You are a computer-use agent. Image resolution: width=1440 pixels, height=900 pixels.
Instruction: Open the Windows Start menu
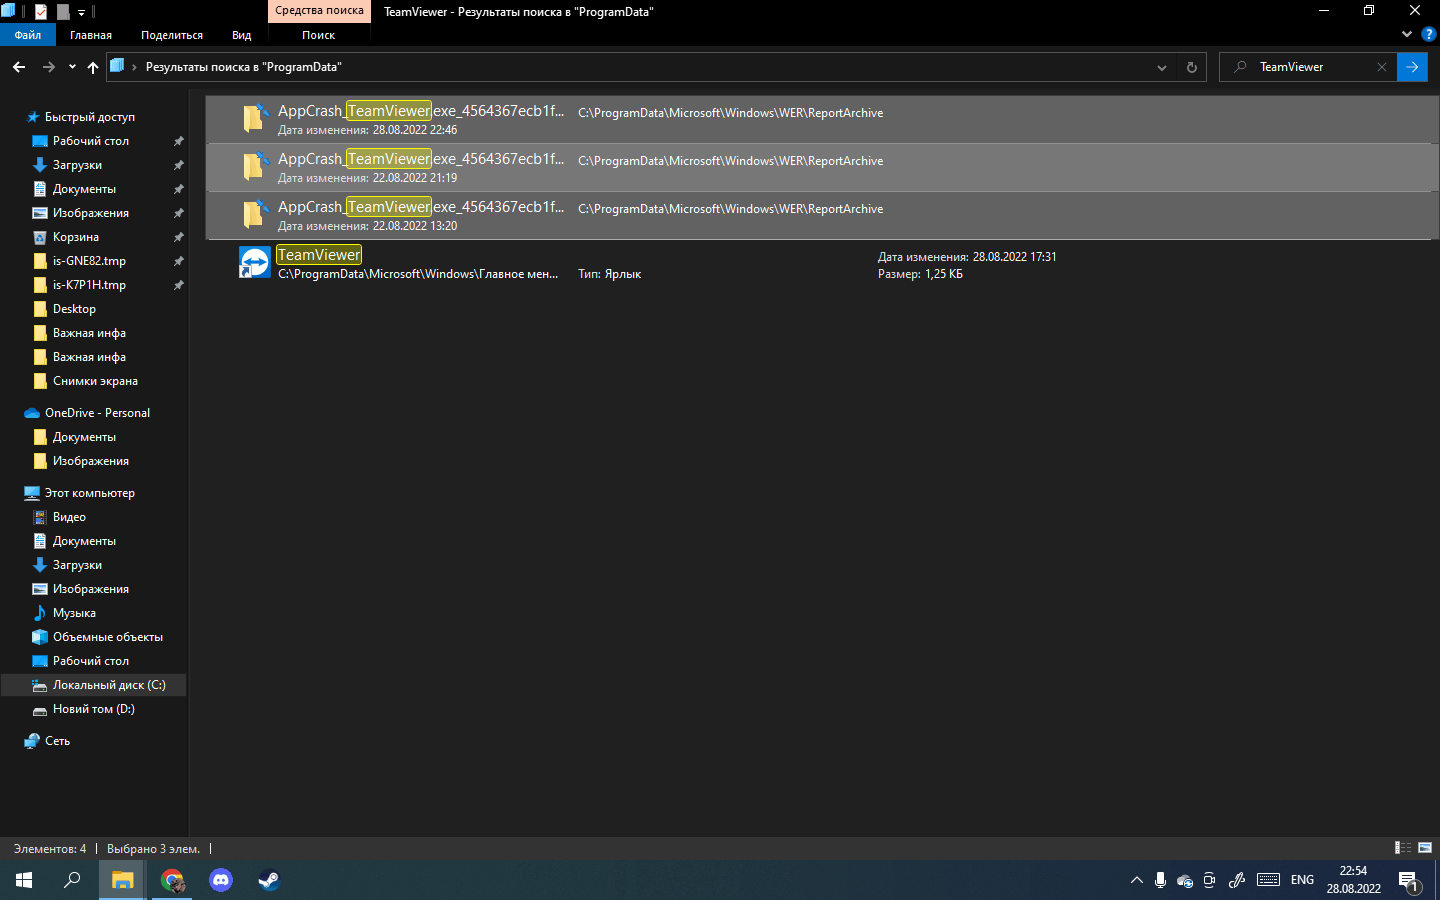(24, 880)
